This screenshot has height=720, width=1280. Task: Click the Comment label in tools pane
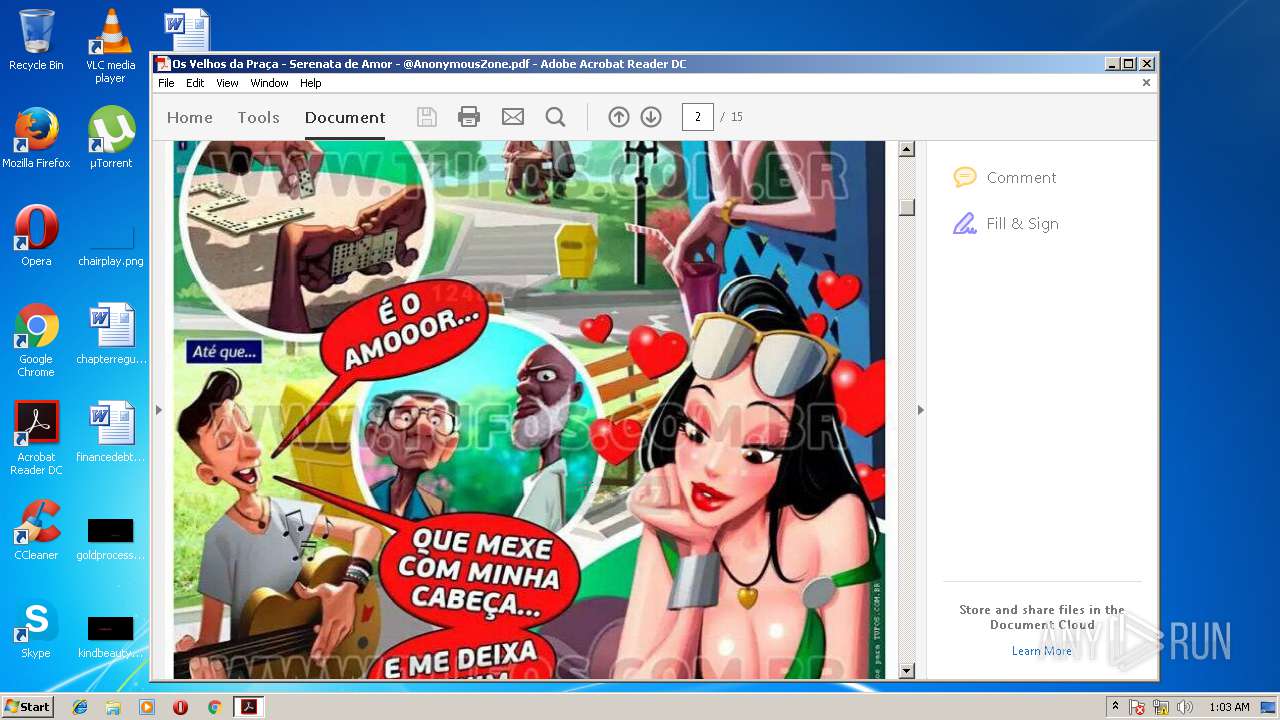[1021, 178]
